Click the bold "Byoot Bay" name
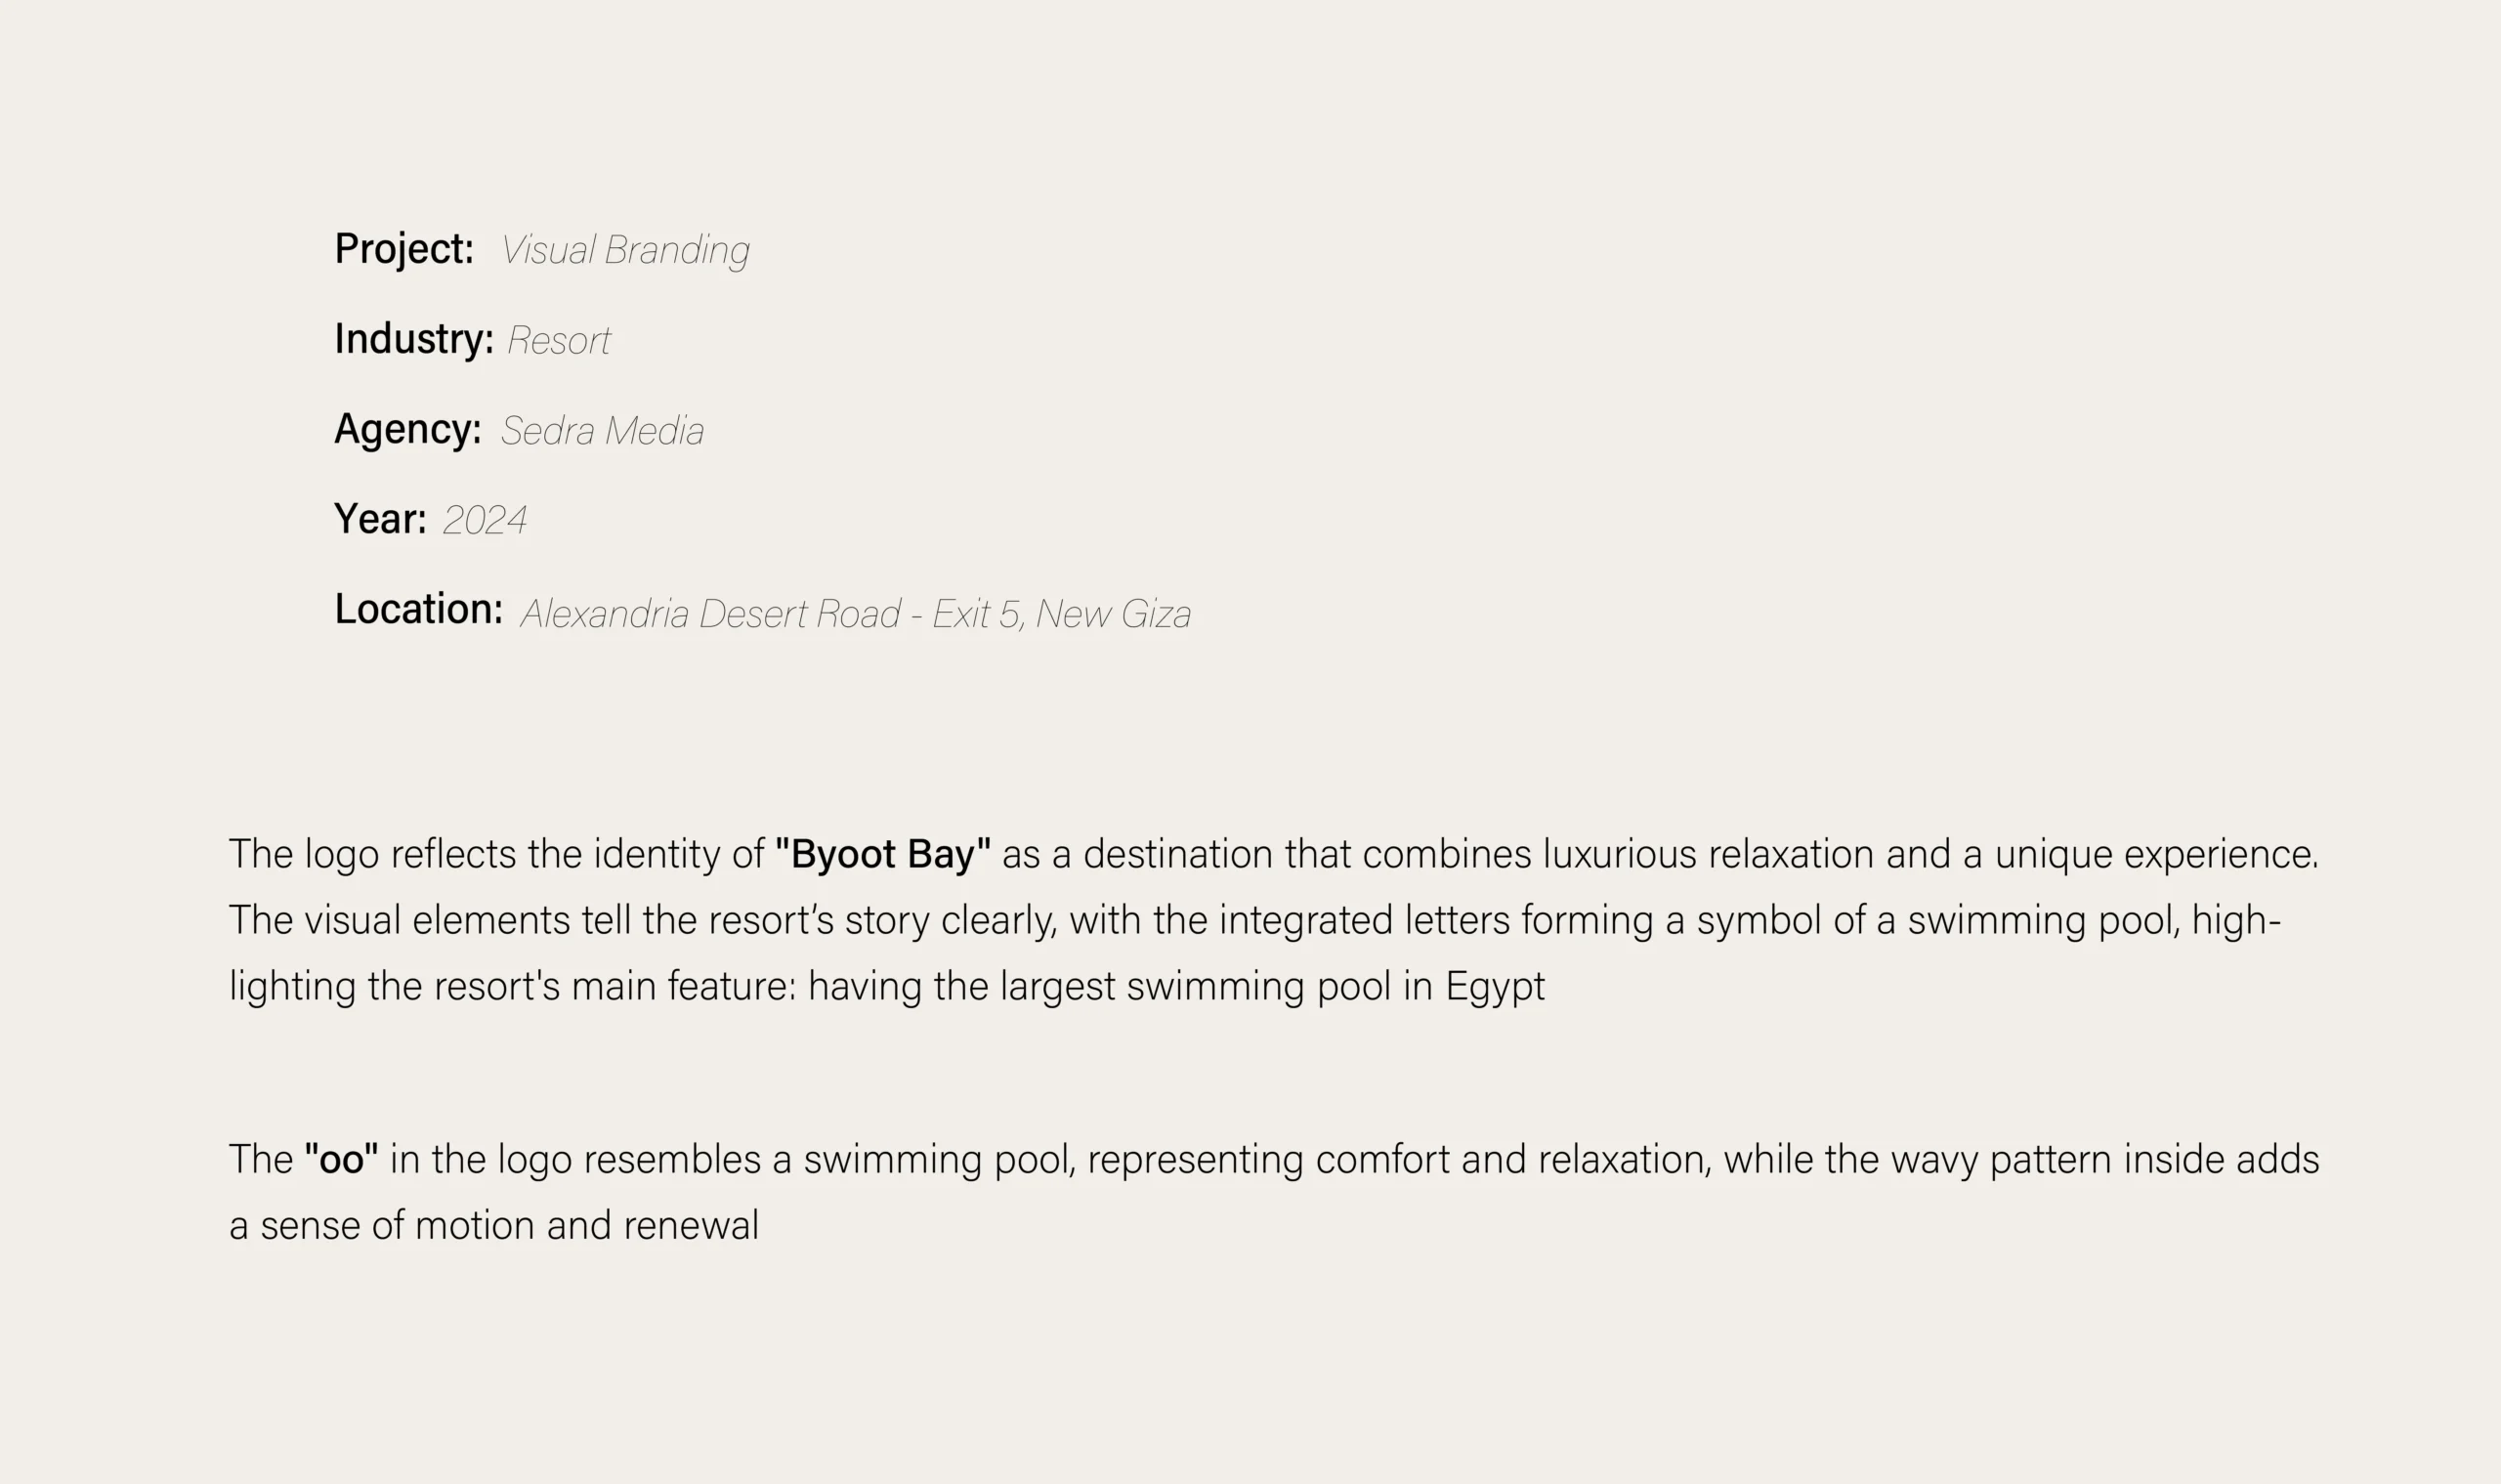The width and height of the screenshot is (2501, 1484). (883, 854)
